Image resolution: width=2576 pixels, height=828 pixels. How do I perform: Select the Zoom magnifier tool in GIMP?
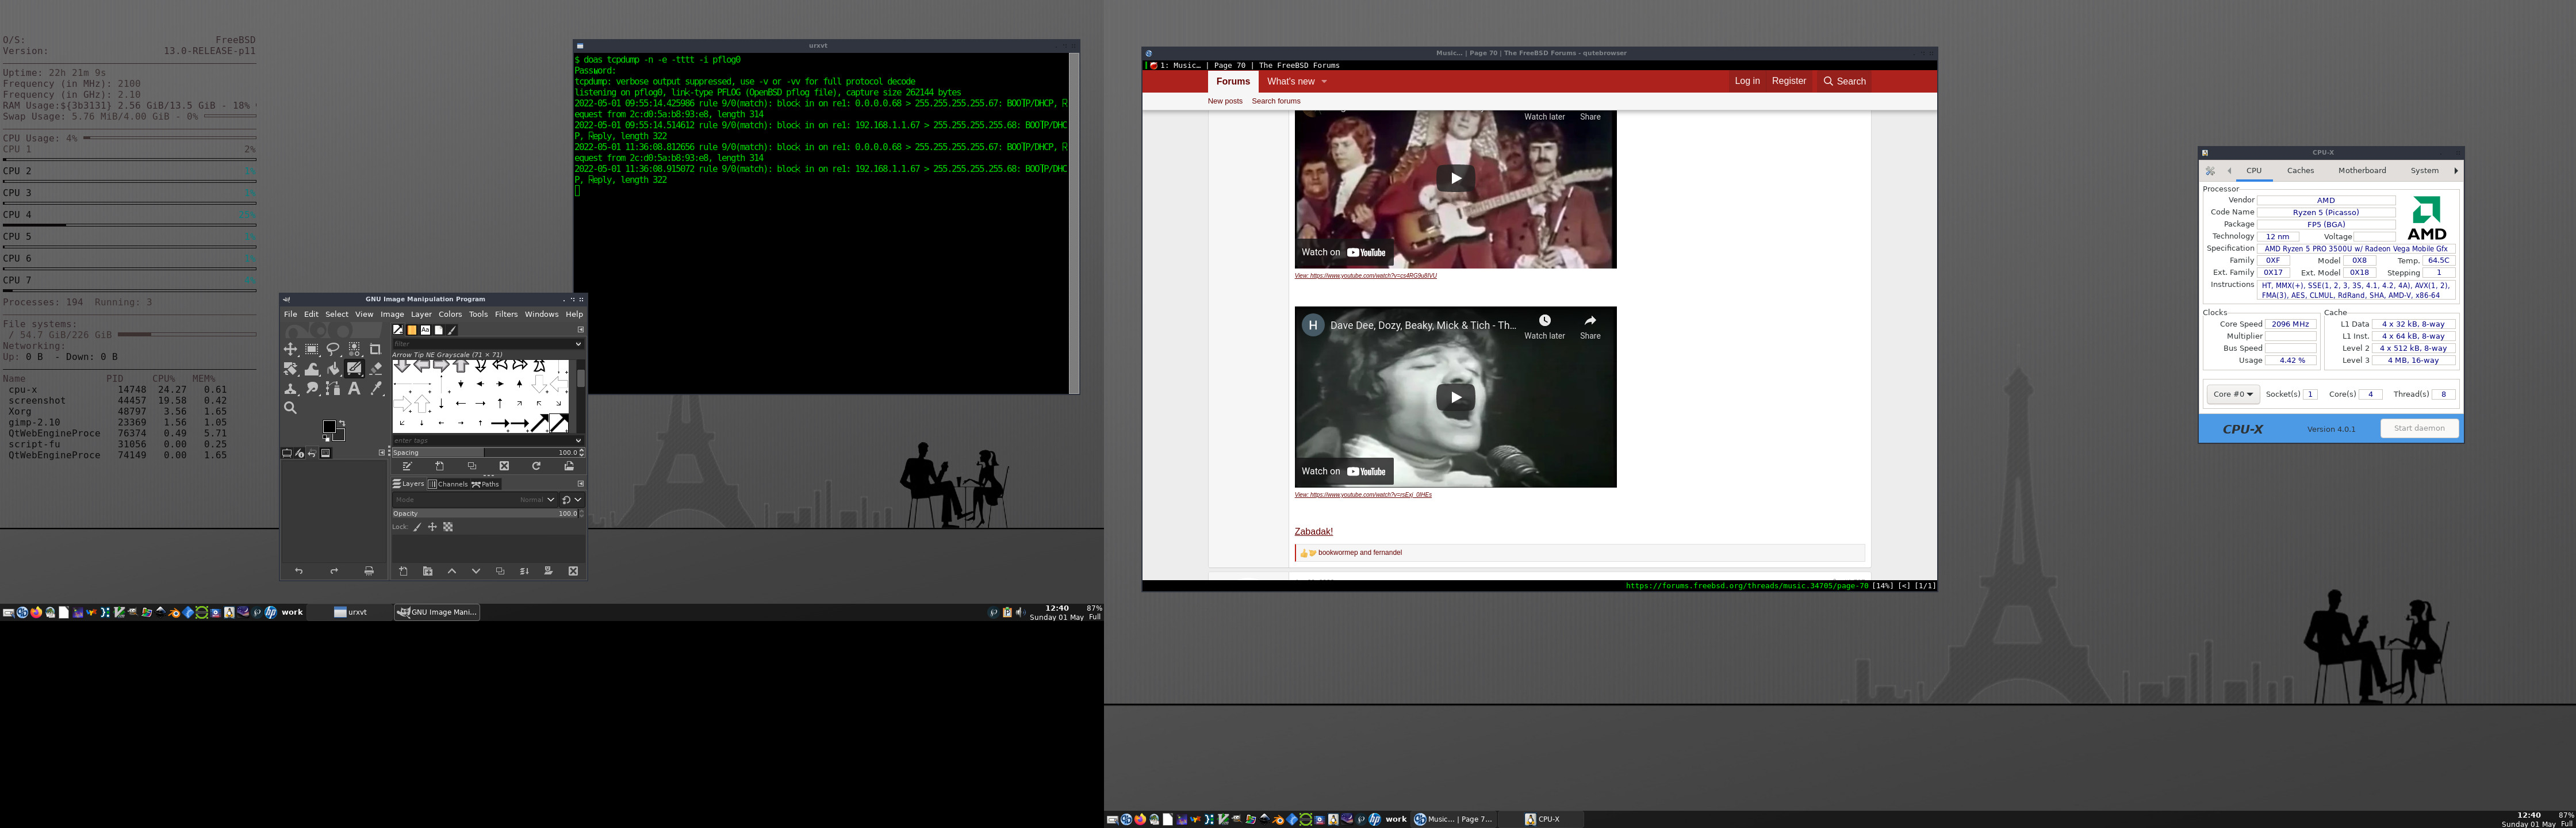[x=291, y=408]
